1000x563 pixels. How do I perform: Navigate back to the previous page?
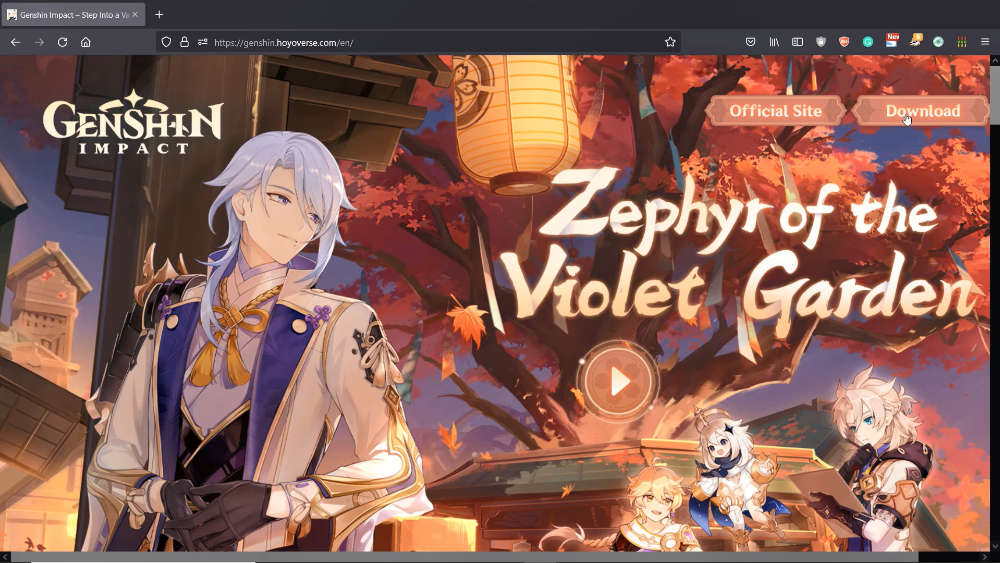15,42
